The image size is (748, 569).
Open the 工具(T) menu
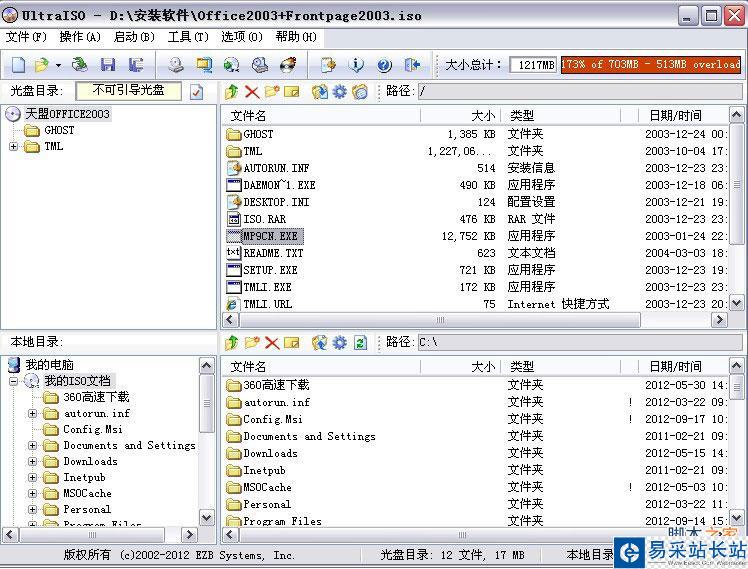188,37
